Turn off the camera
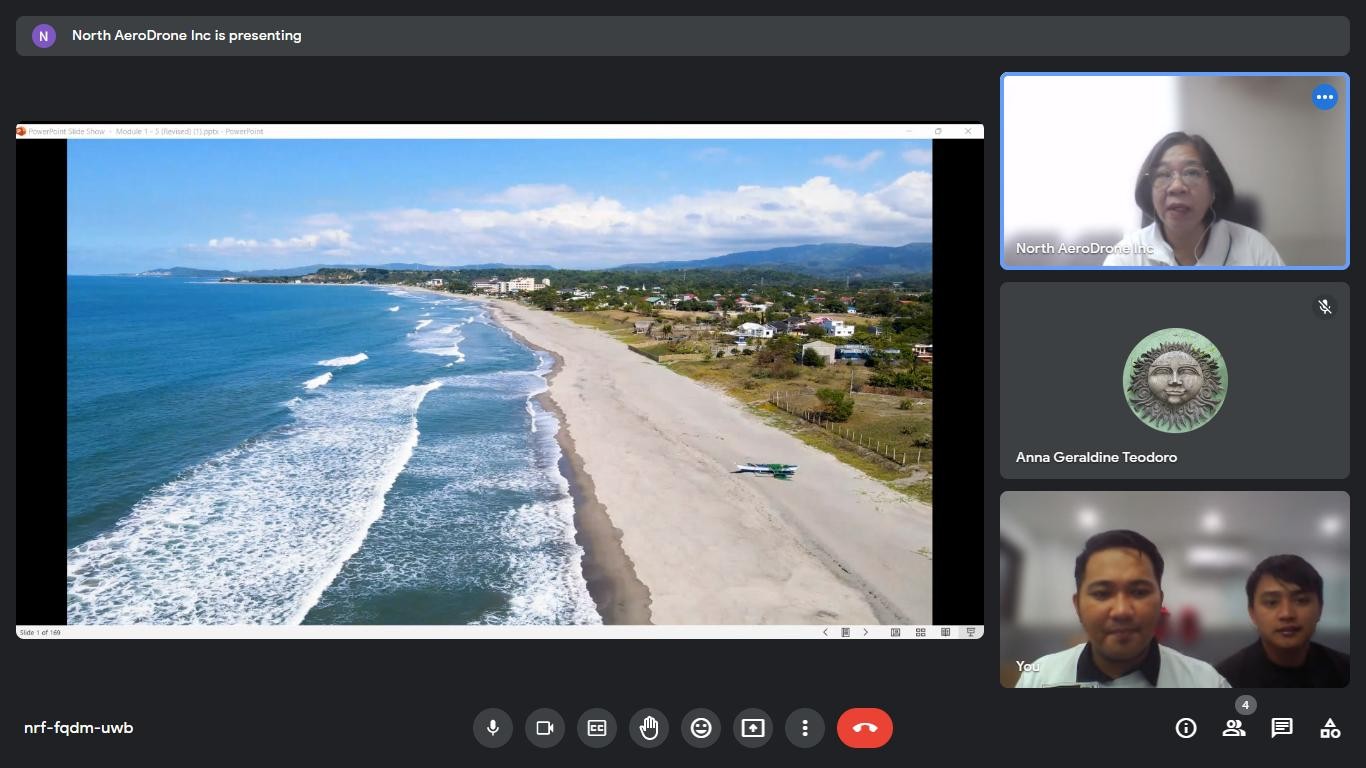 pyautogui.click(x=545, y=728)
